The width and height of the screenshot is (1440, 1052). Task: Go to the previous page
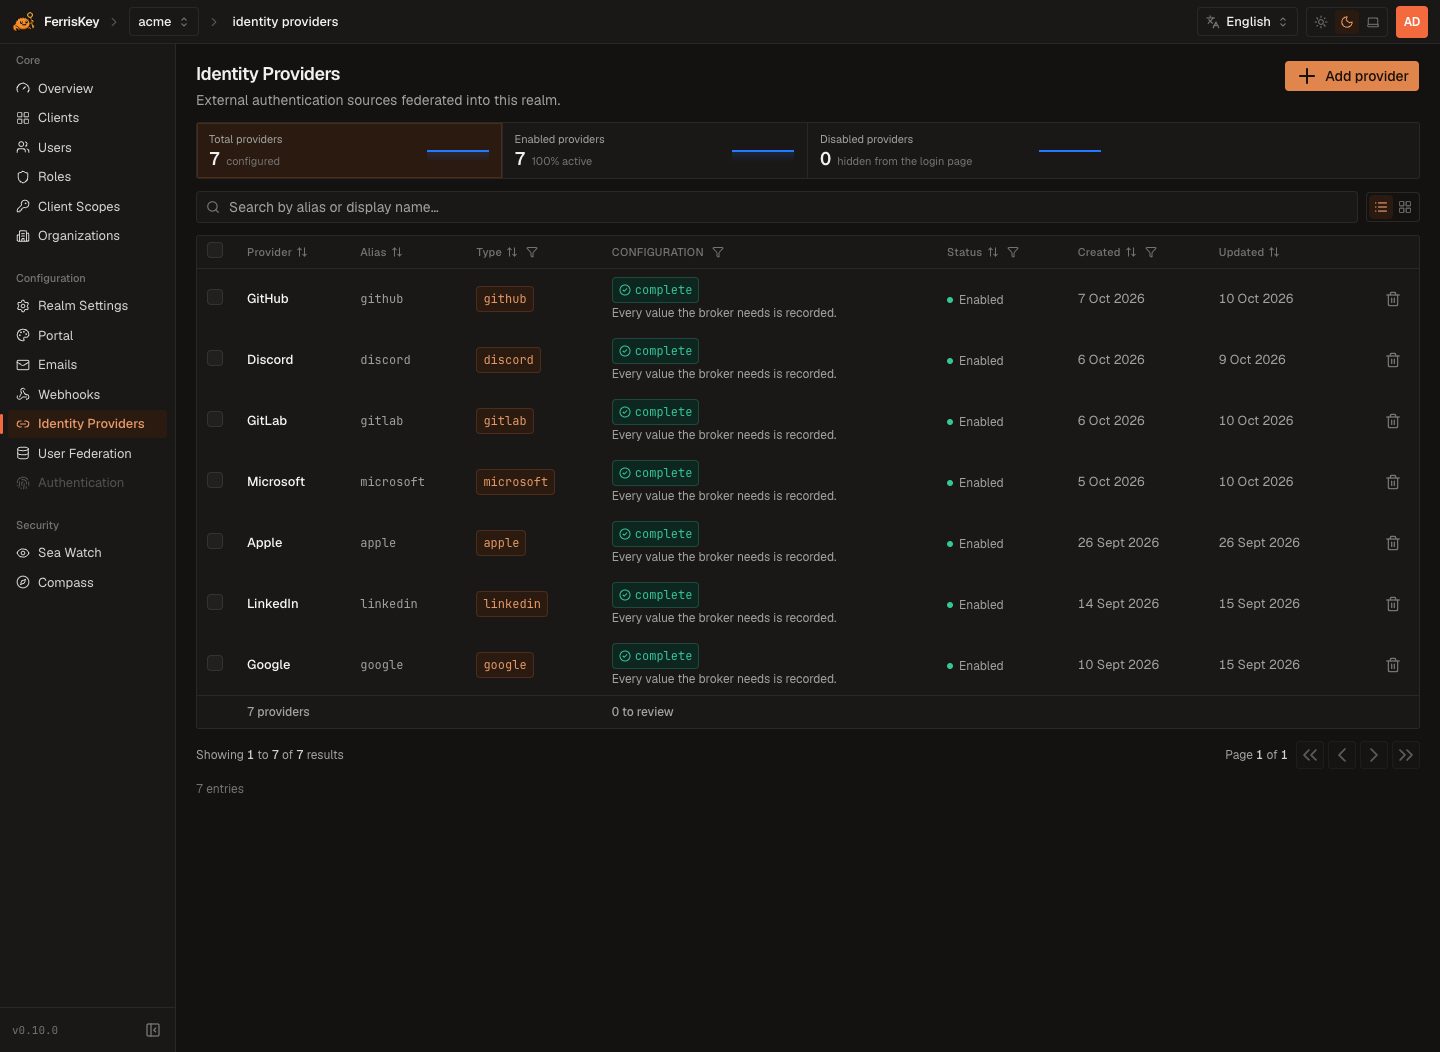coord(1342,755)
